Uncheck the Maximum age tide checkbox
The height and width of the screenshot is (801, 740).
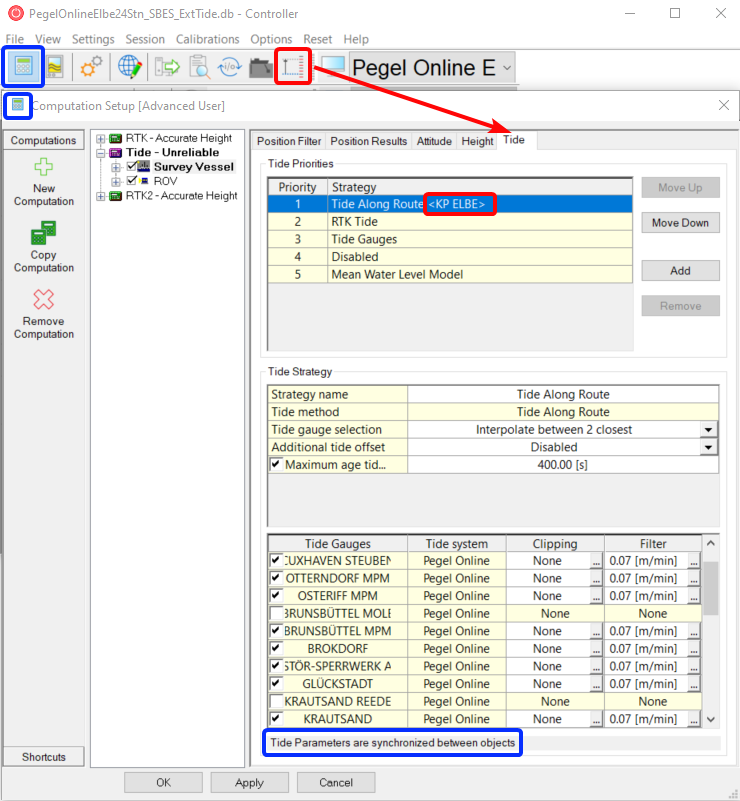276,465
